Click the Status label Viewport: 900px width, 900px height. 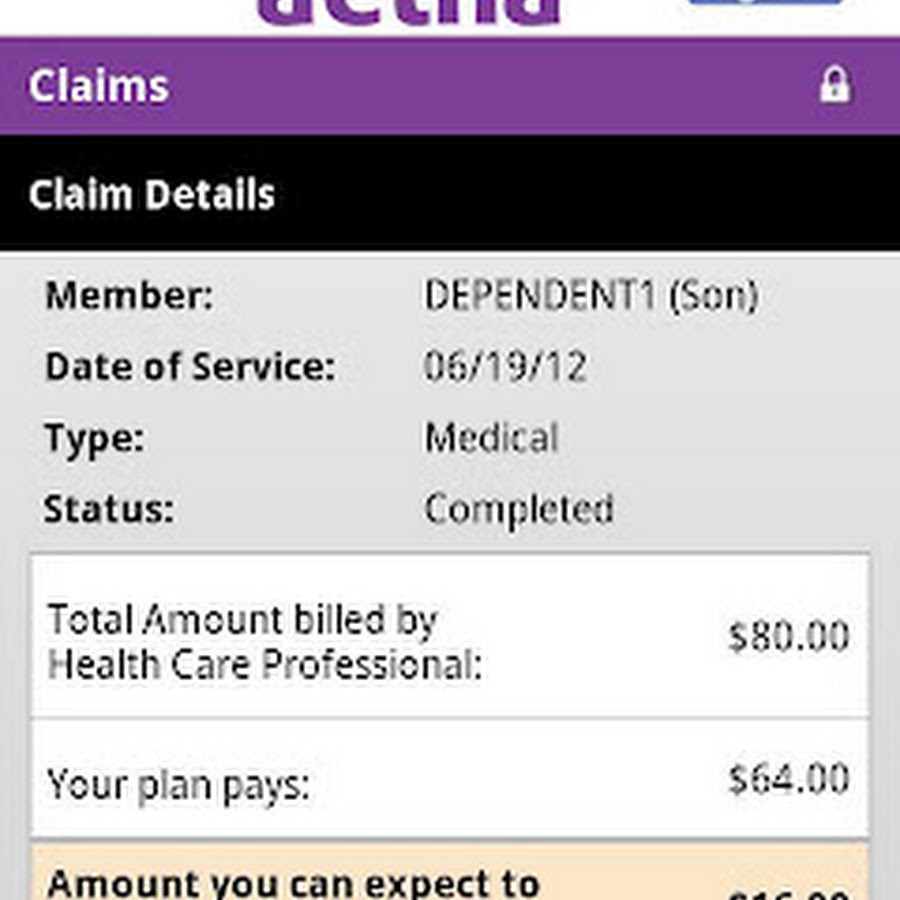[x=108, y=509]
